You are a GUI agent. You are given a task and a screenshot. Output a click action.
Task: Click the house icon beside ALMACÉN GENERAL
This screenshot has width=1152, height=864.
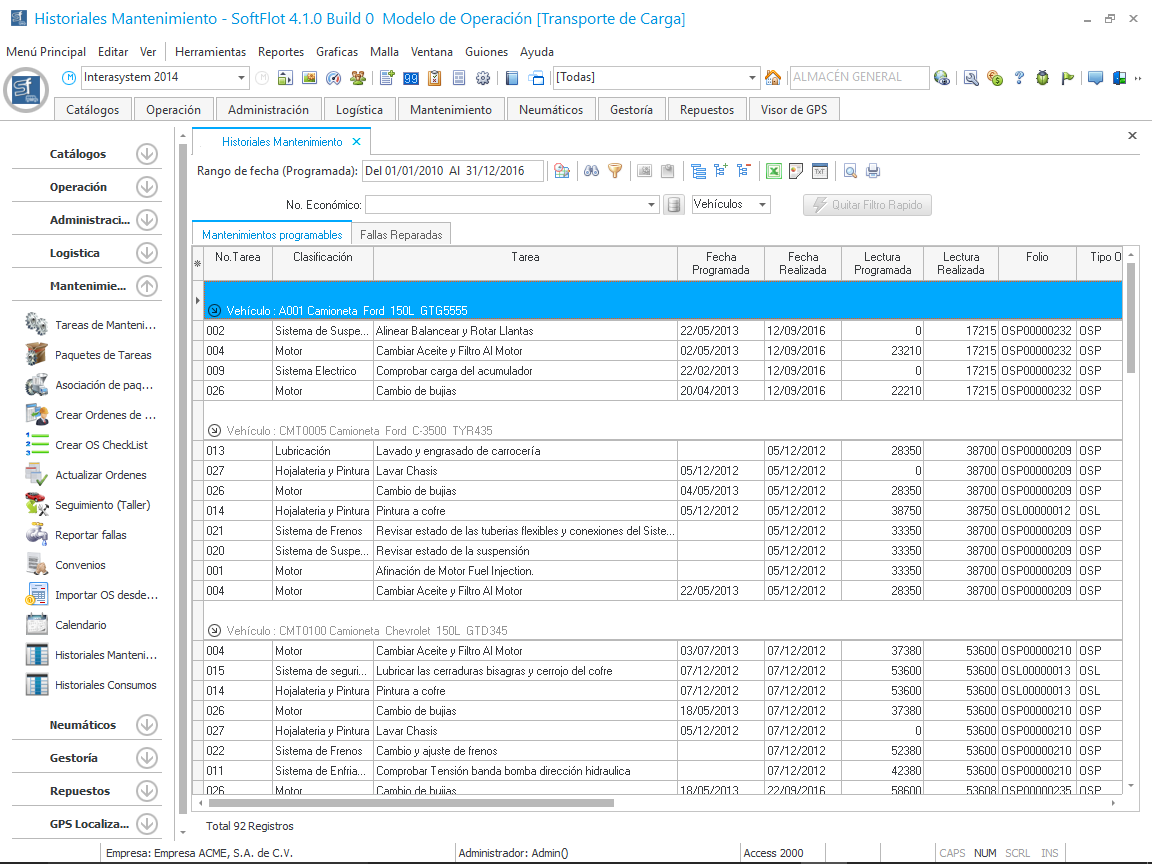click(773, 78)
